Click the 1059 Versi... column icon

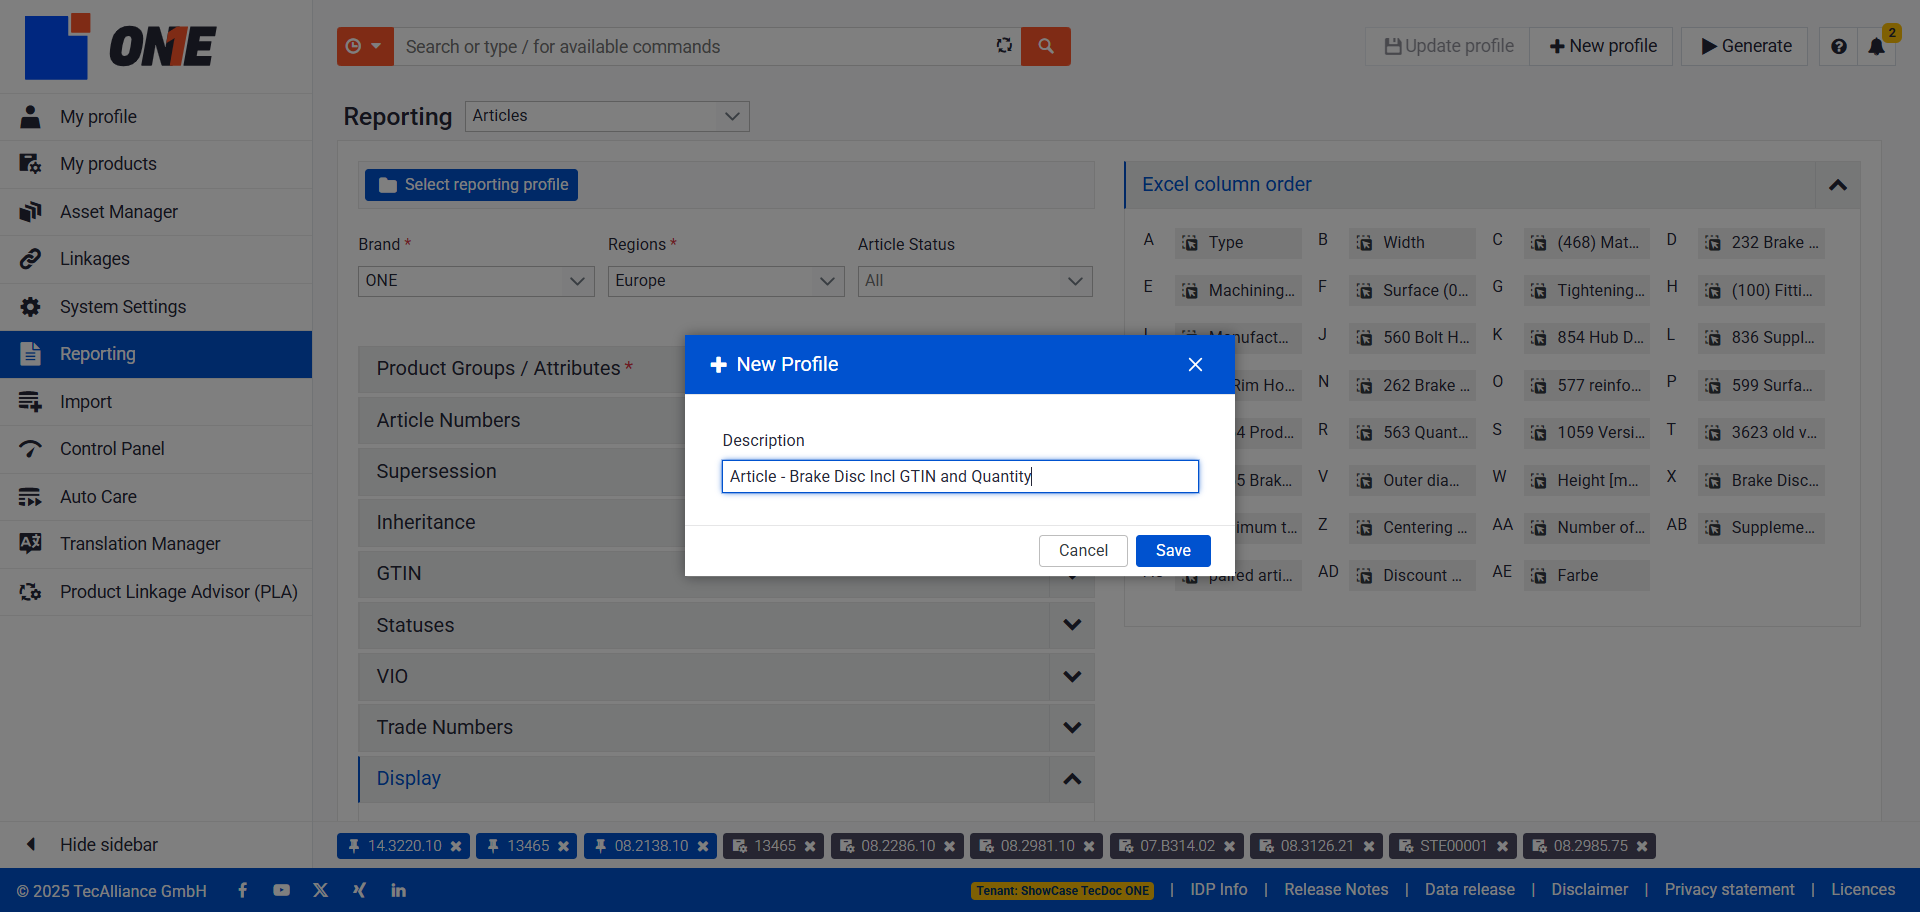coord(1538,433)
